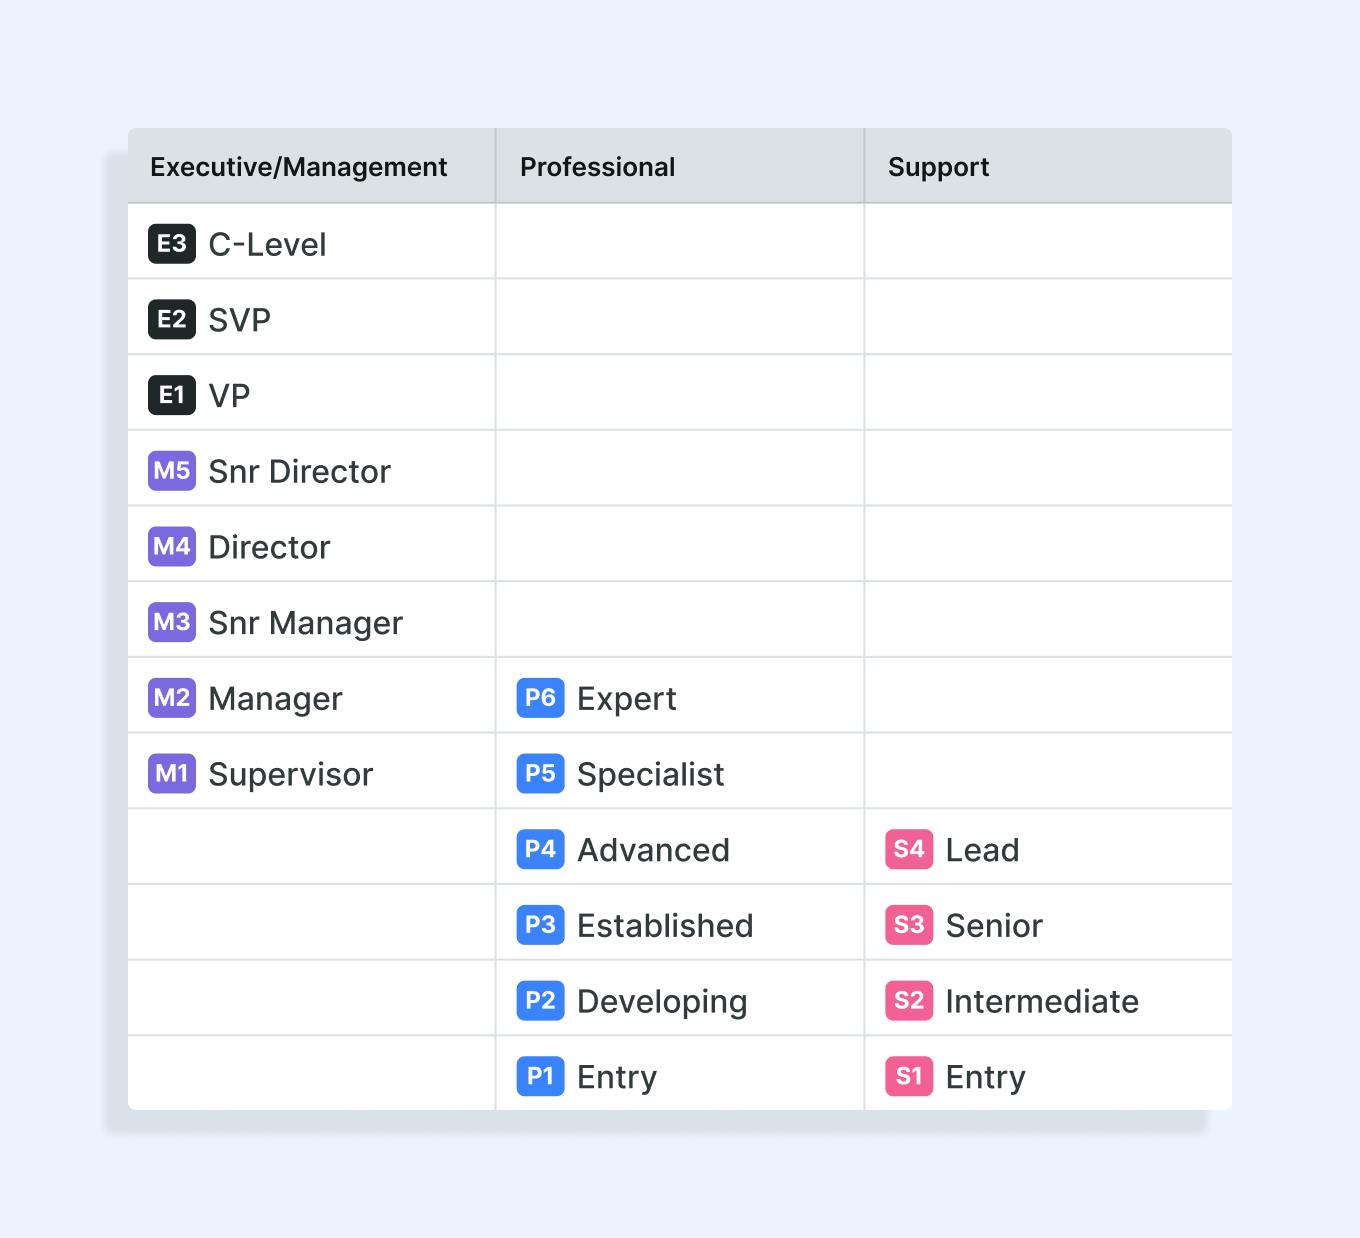
Task: Click the Supervisor level label
Action: [291, 775]
